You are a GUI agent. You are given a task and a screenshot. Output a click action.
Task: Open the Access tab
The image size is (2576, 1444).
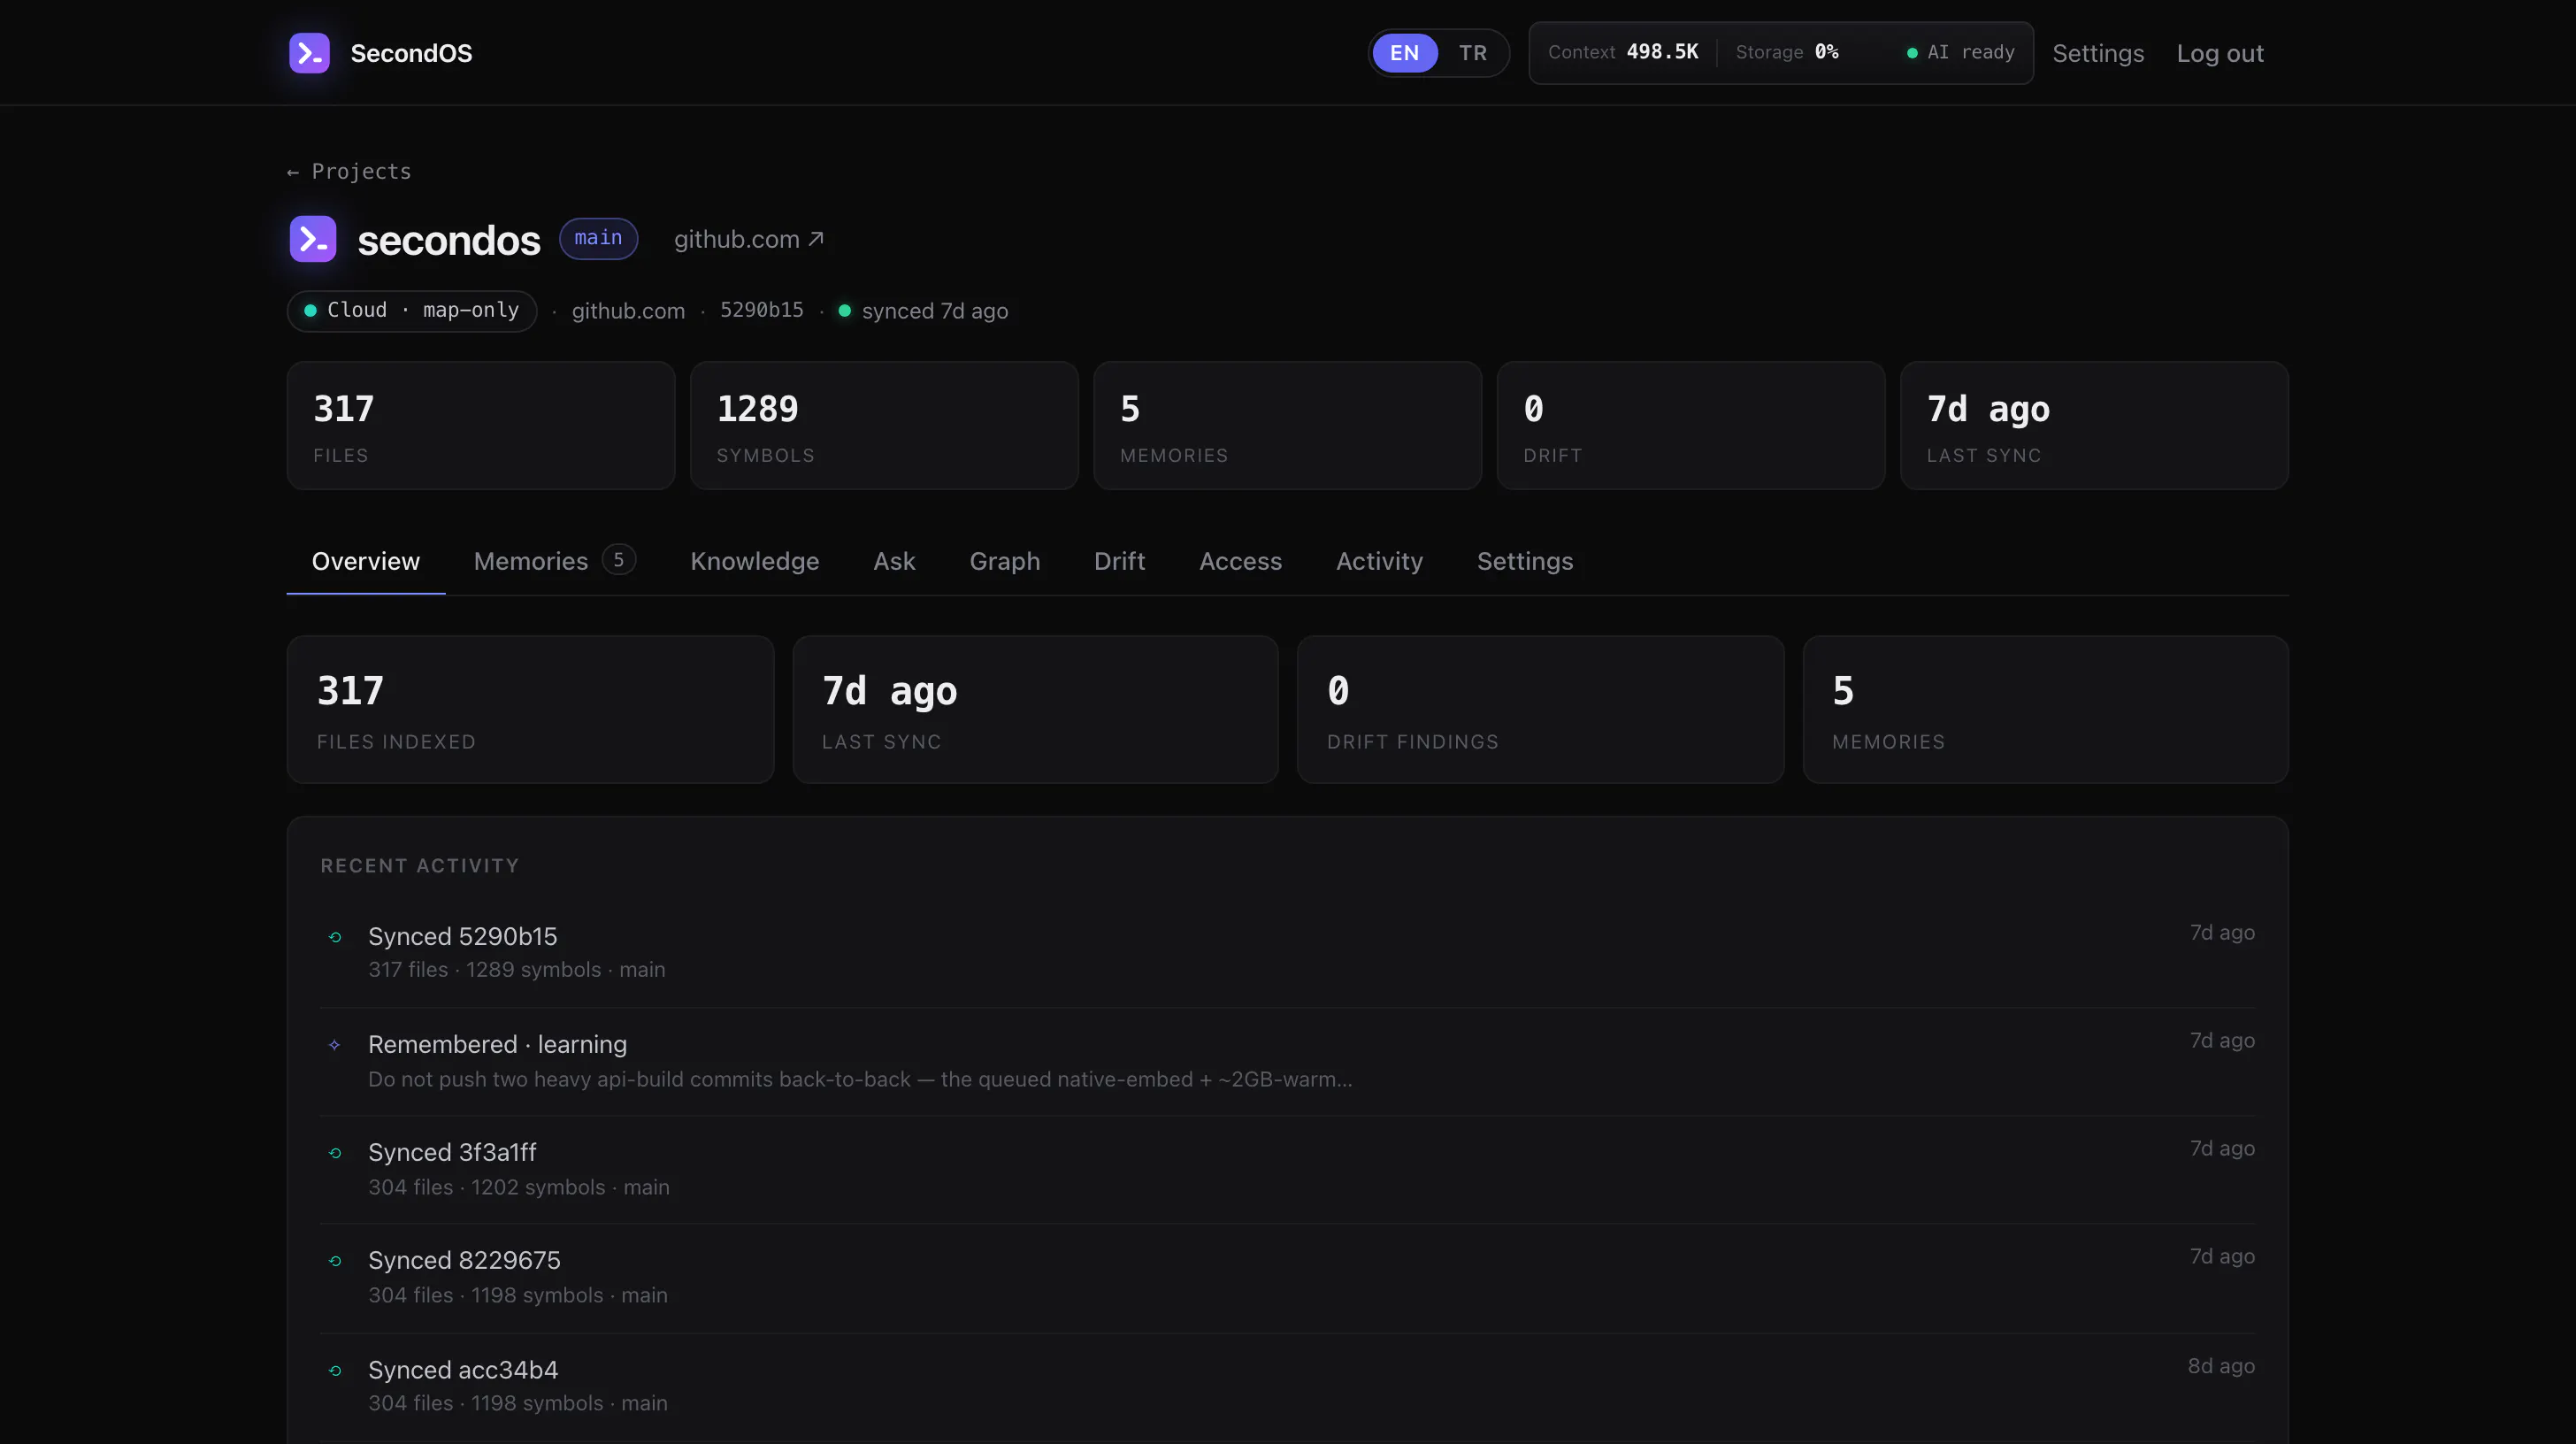(1241, 561)
